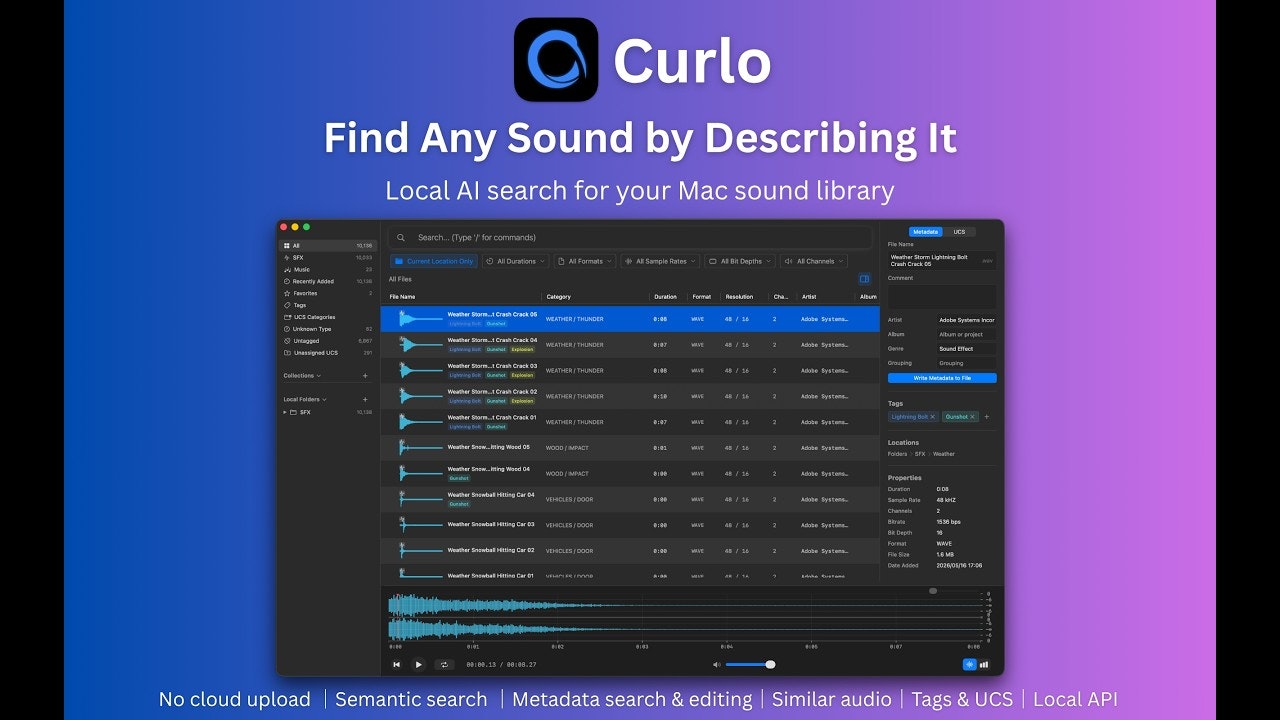Select Crash Crack 01 row
The width and height of the screenshot is (1280, 720).
630,422
